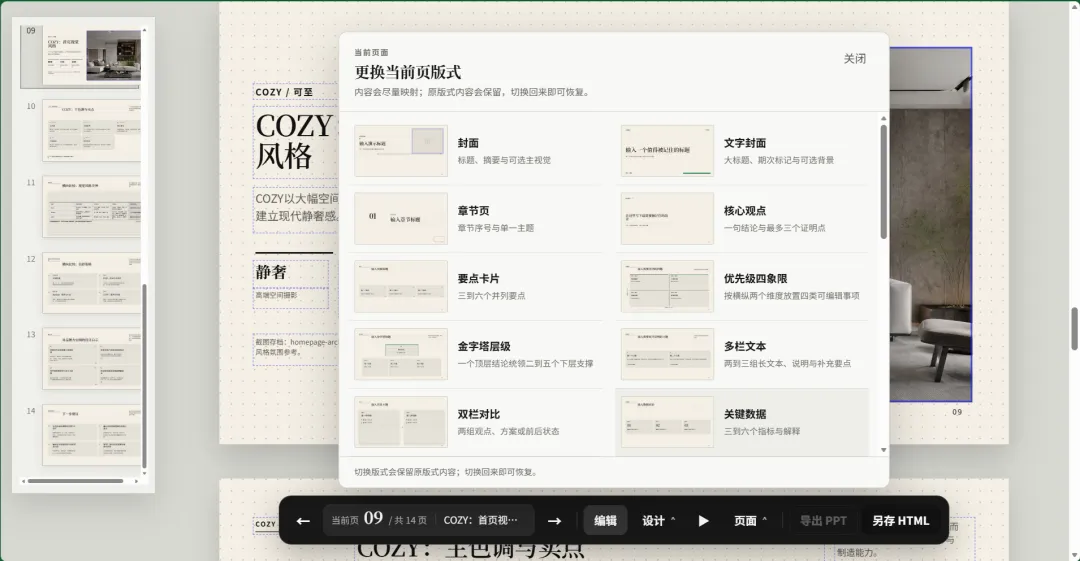The image size is (1080, 561).
Task: Select the 高端空间摄影 caption text
Action: click(276, 295)
